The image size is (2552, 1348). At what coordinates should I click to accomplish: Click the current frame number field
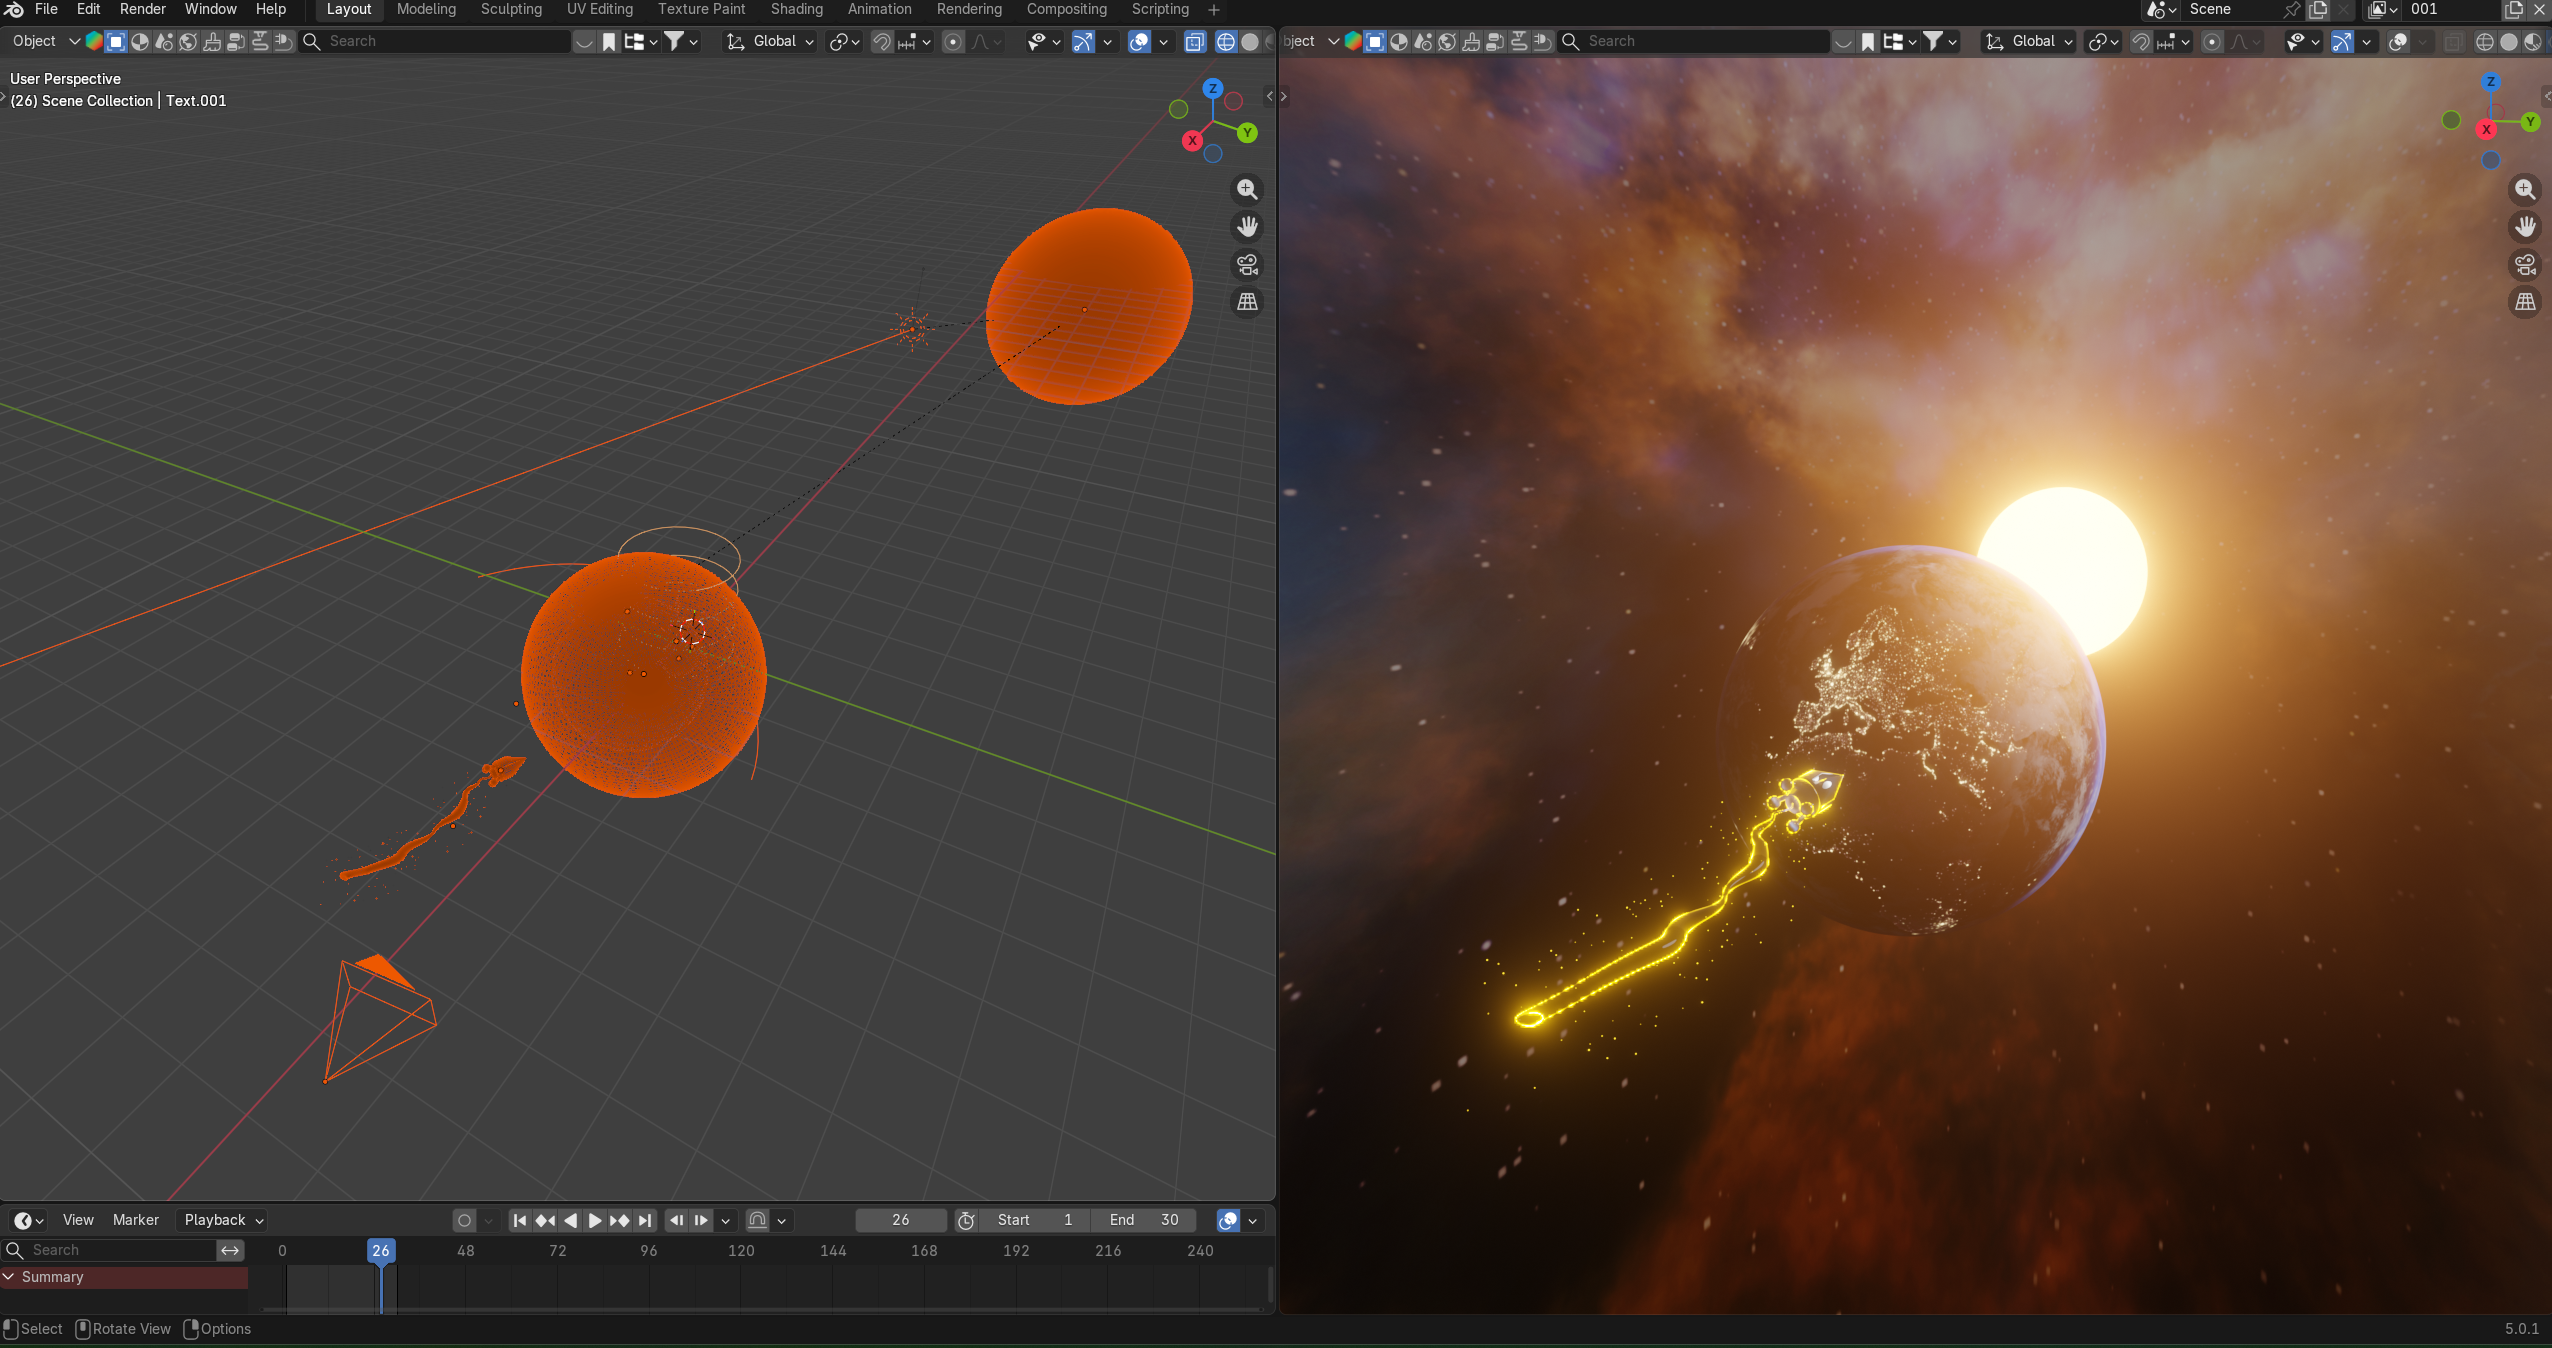(x=899, y=1220)
